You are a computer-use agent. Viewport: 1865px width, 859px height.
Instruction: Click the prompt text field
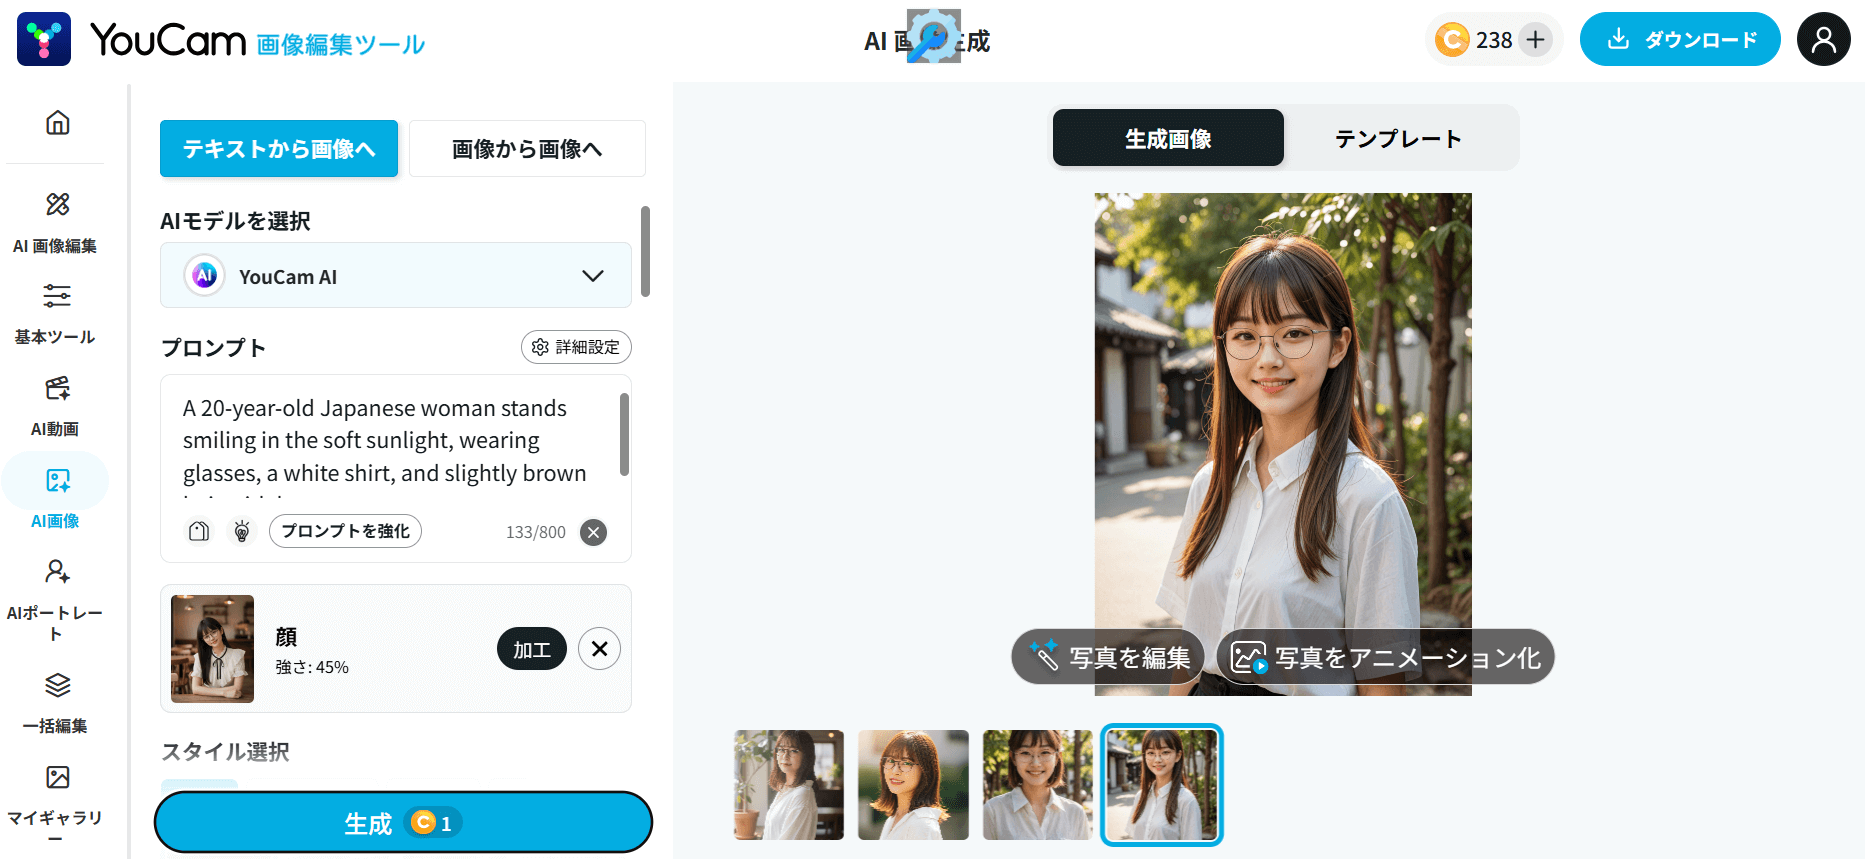[396, 440]
